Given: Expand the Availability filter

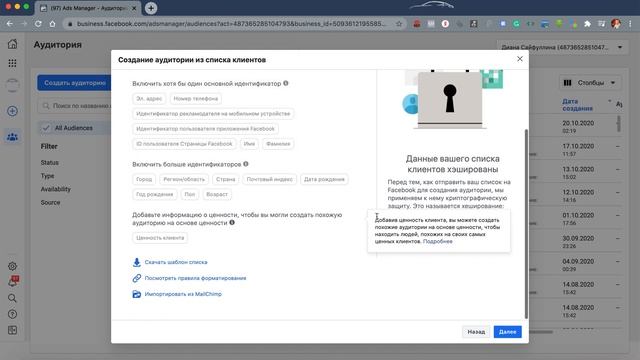Looking at the screenshot, I should pos(56,189).
